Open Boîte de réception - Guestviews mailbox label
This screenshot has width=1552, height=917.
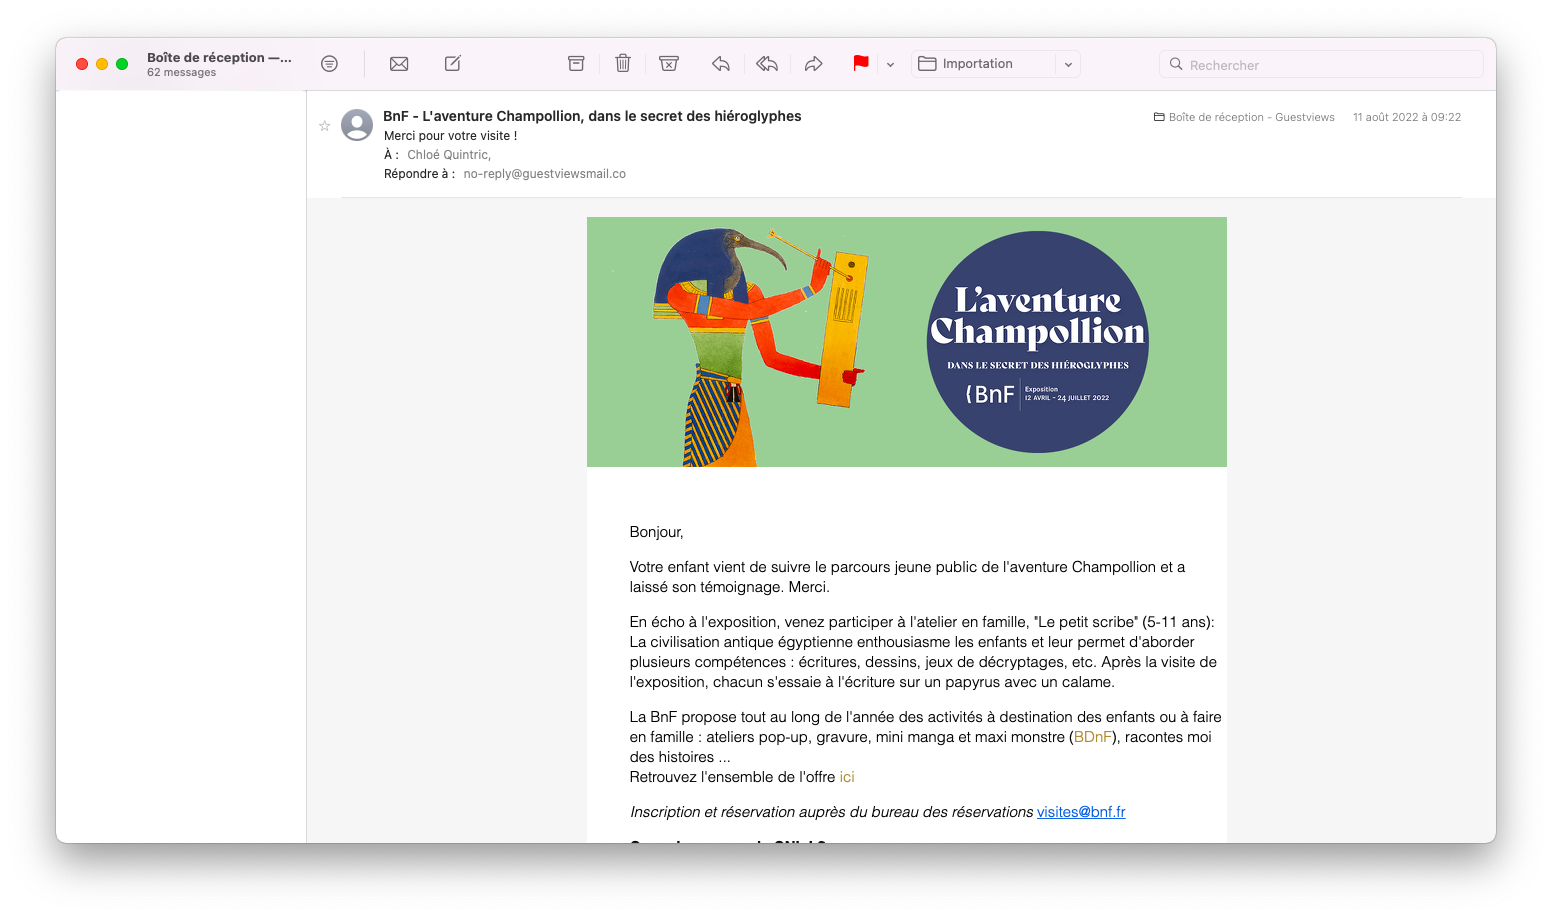[x=1244, y=118]
